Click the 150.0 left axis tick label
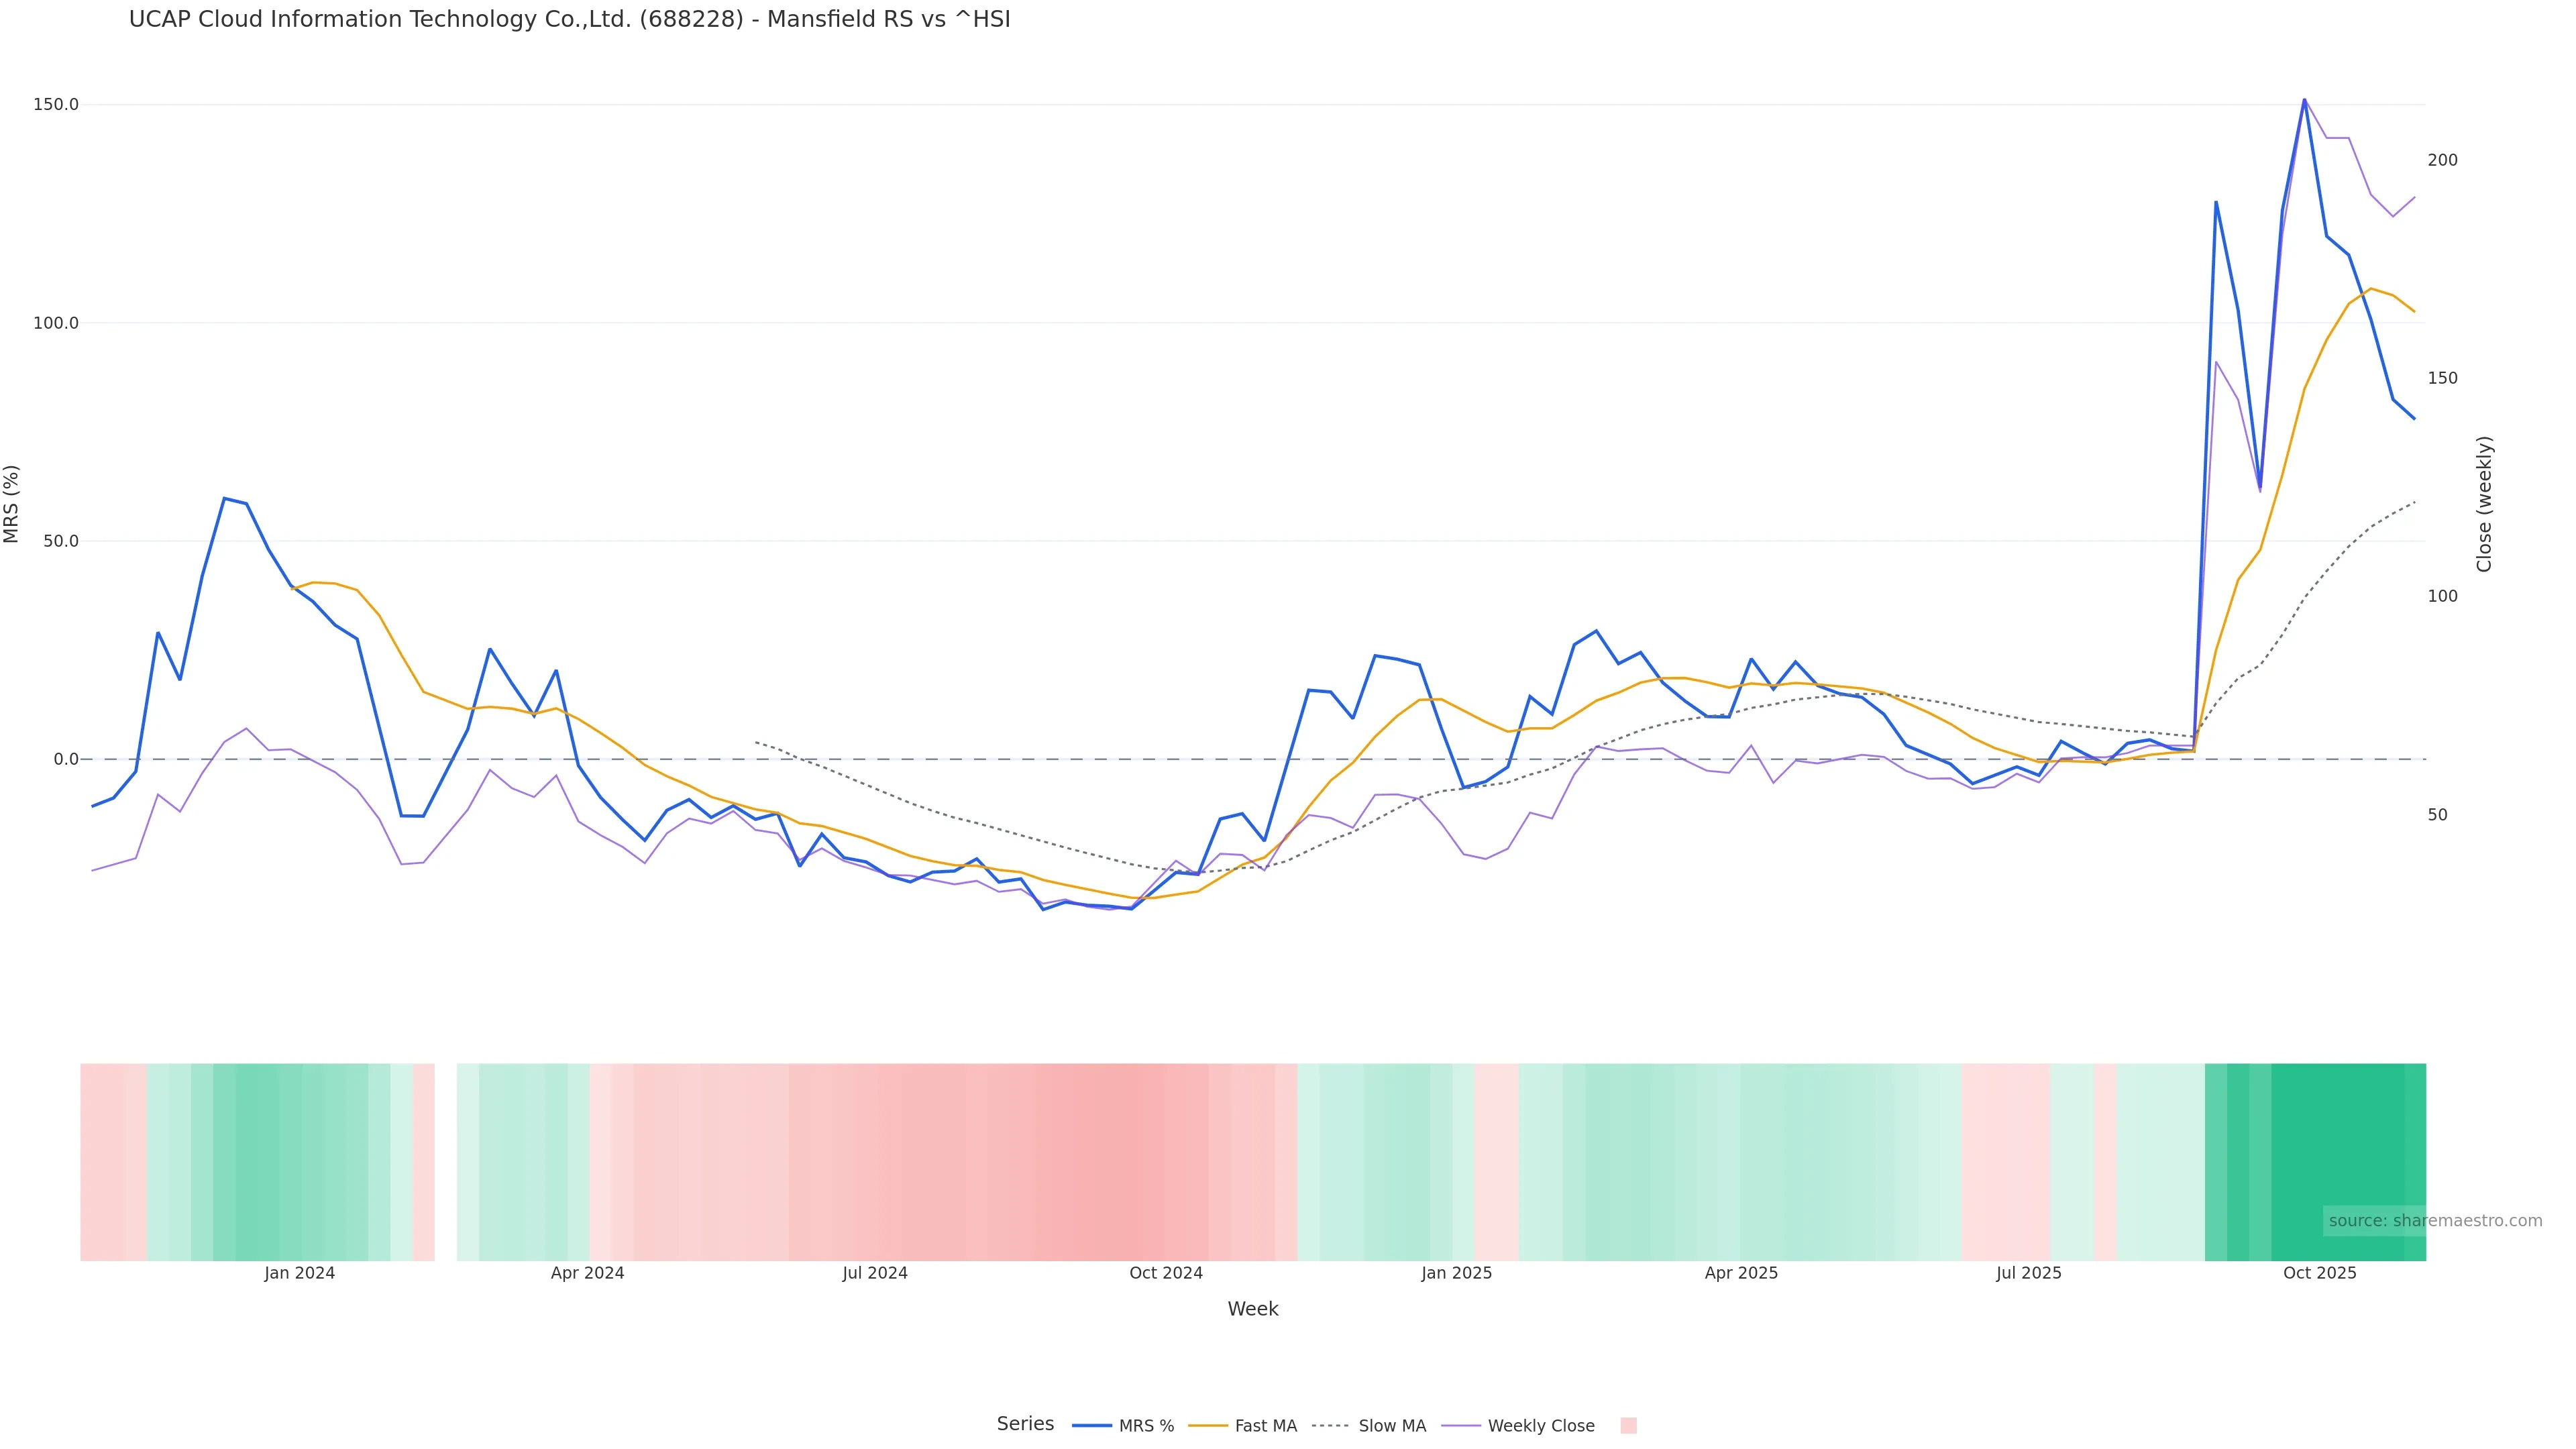Screen dimensions: 2576x1449 click(56, 105)
